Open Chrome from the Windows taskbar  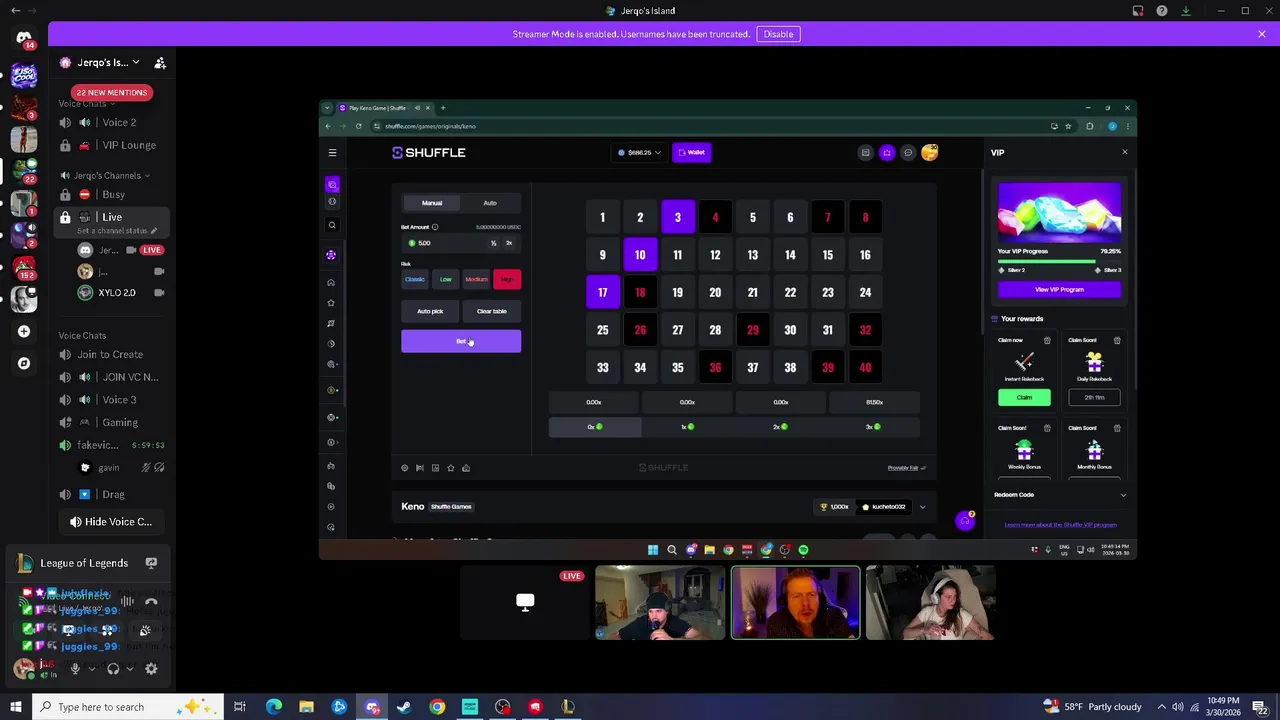[x=437, y=707]
